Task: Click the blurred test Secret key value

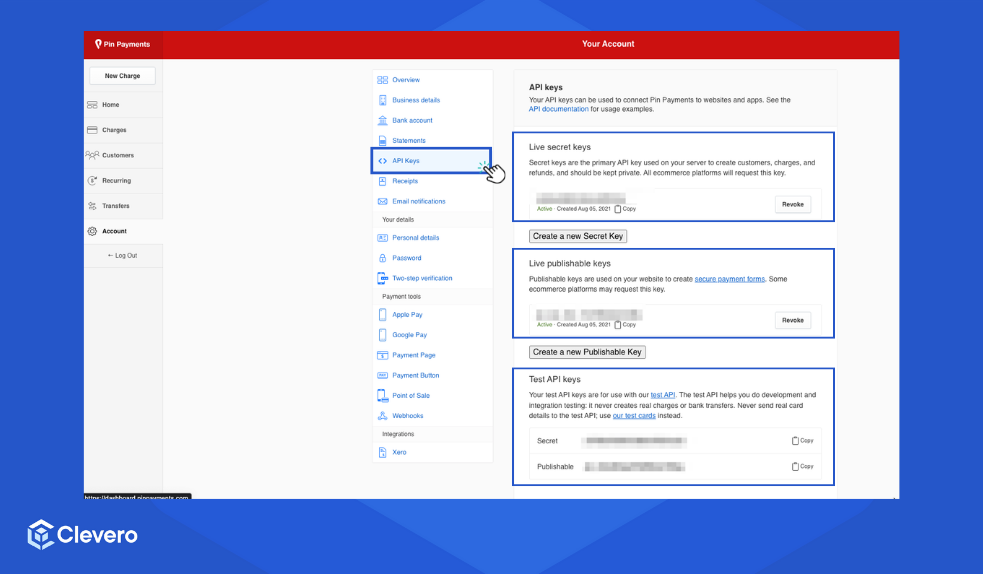Action: pyautogui.click(x=634, y=441)
